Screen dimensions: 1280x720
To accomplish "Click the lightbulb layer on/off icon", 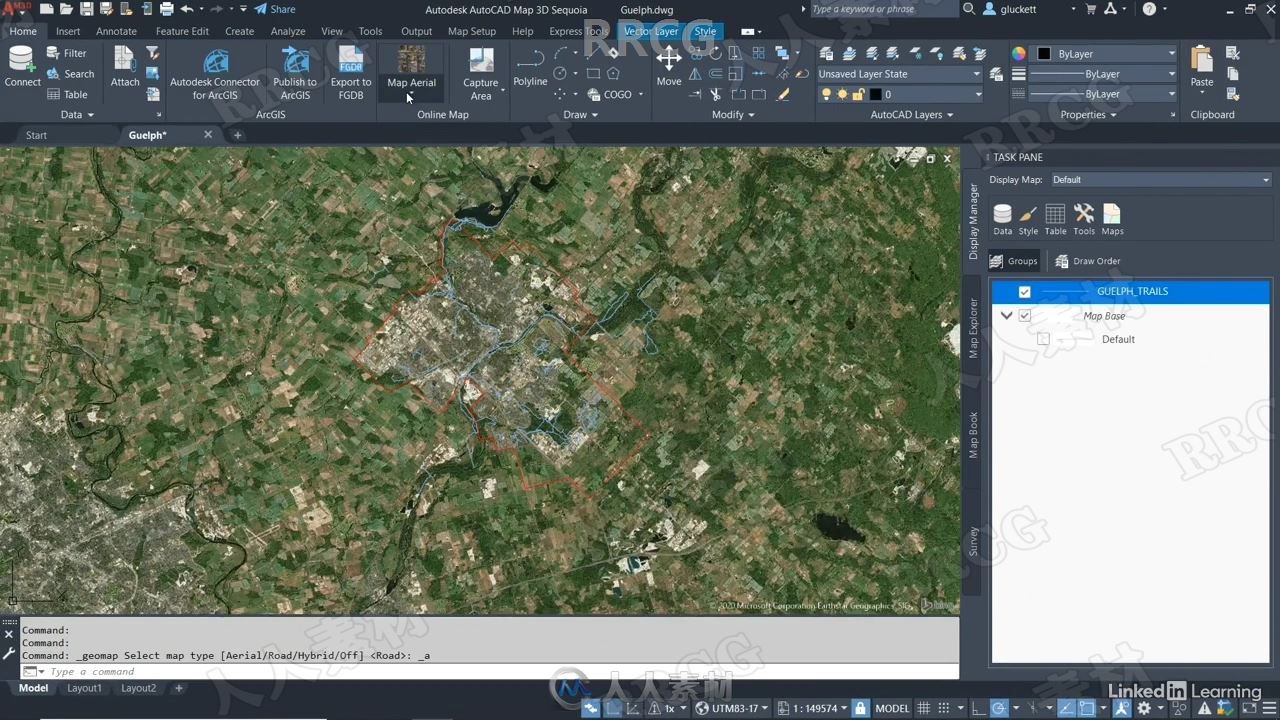I will [827, 94].
